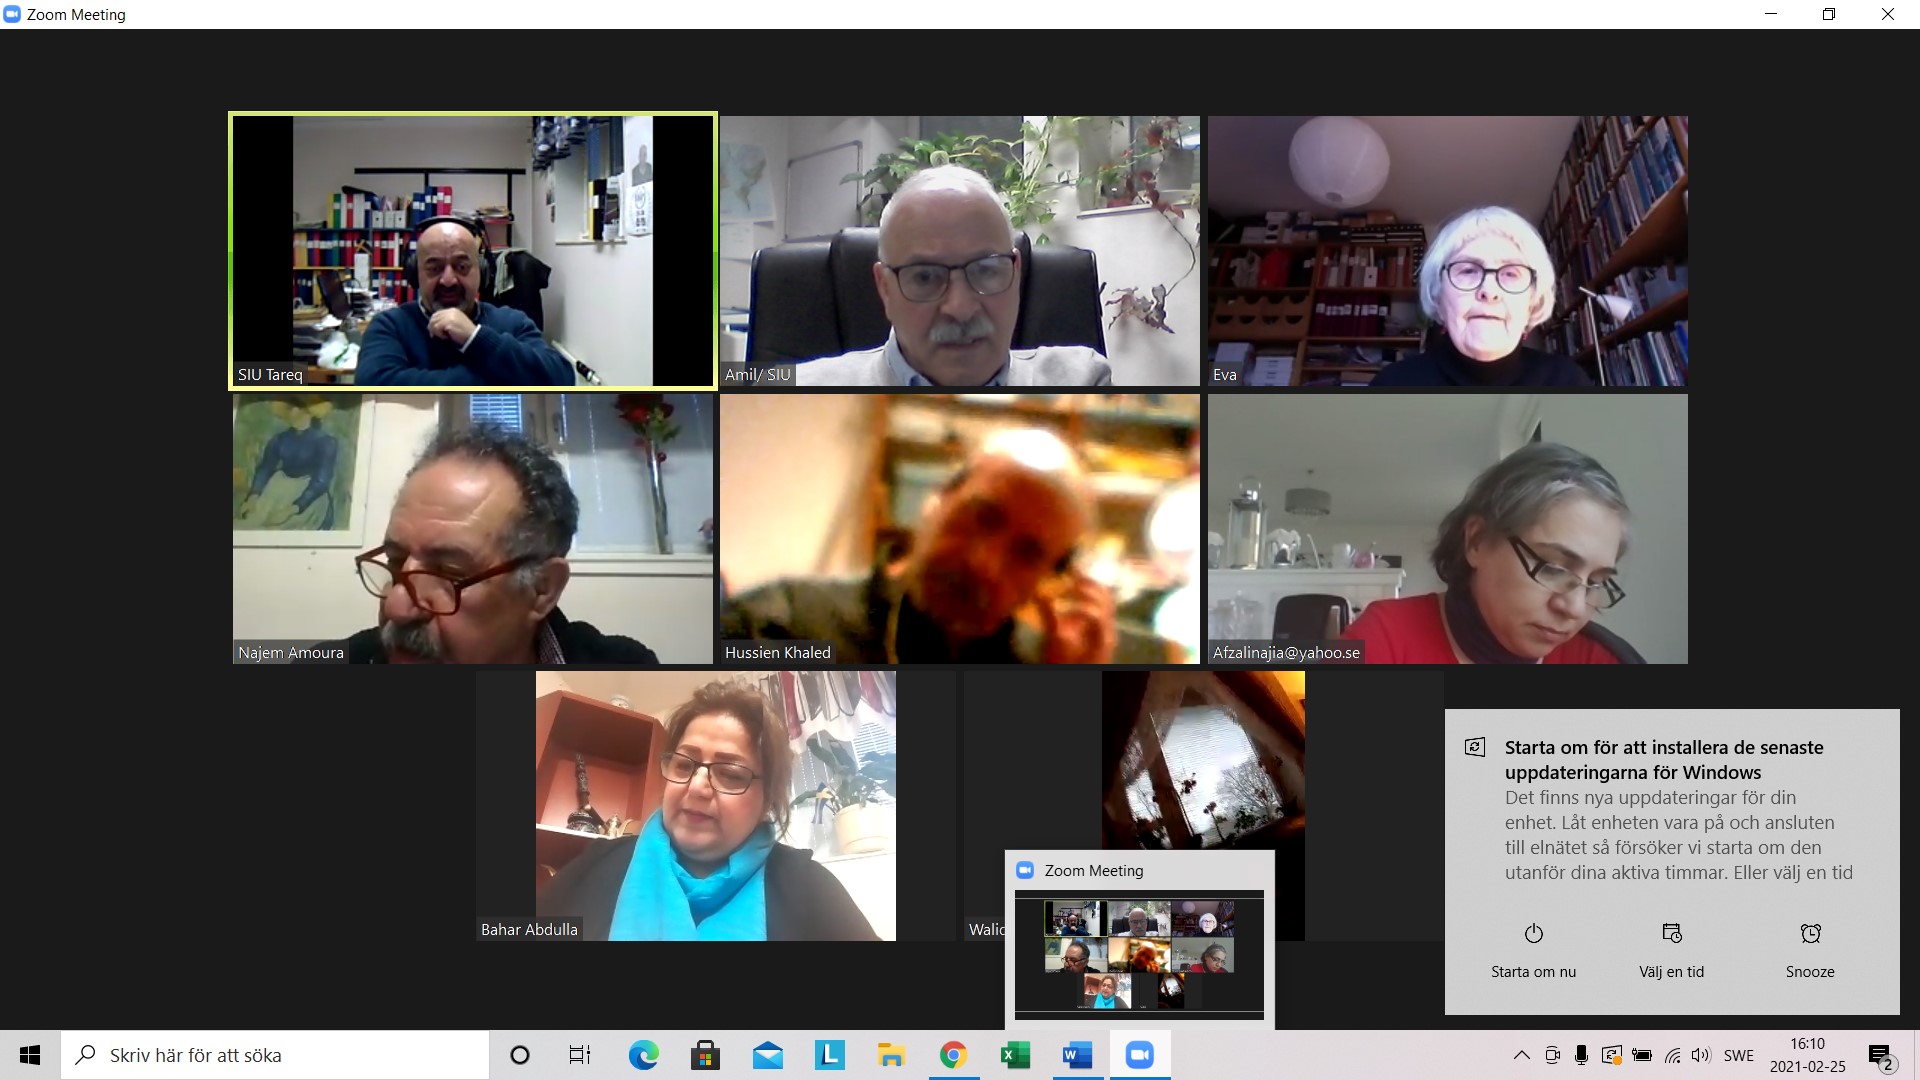Image resolution: width=1920 pixels, height=1080 pixels.
Task: Click the Zoom logo in the title bar
Action: (x=12, y=14)
